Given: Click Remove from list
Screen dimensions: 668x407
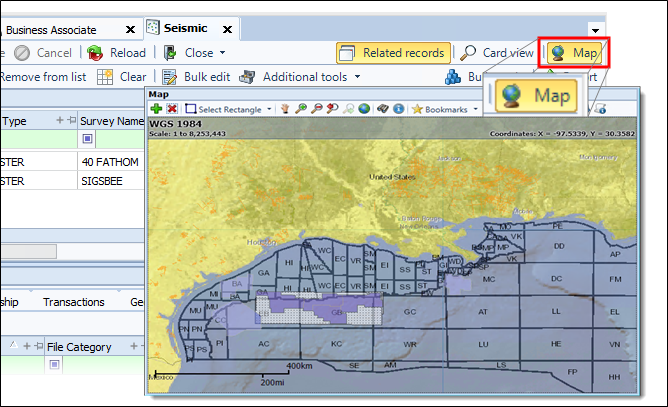Looking at the screenshot, I should point(43,77).
